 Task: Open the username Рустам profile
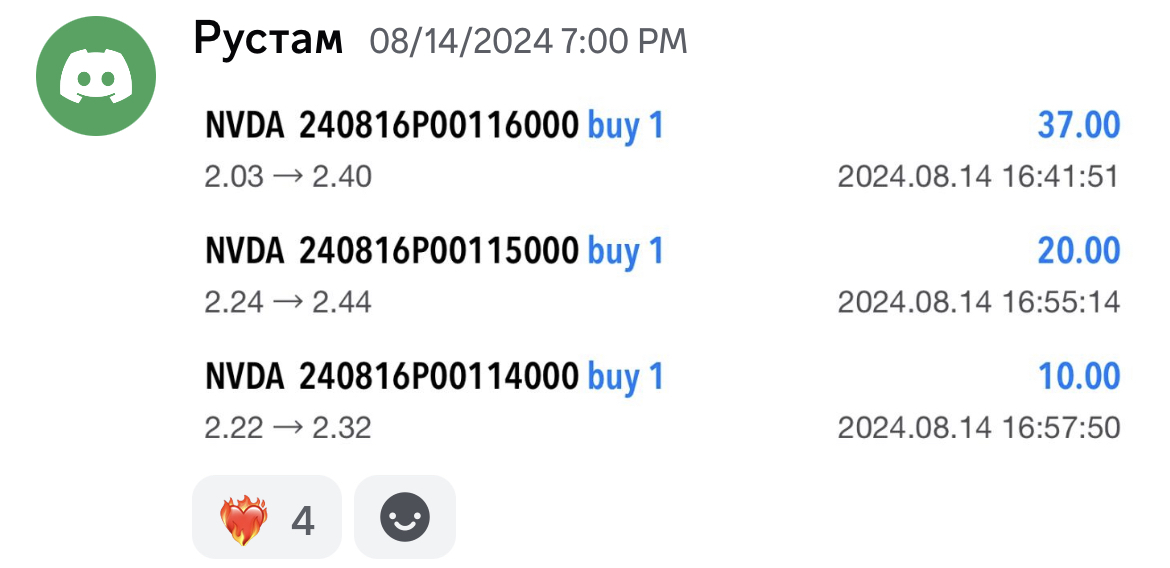click(x=268, y=40)
